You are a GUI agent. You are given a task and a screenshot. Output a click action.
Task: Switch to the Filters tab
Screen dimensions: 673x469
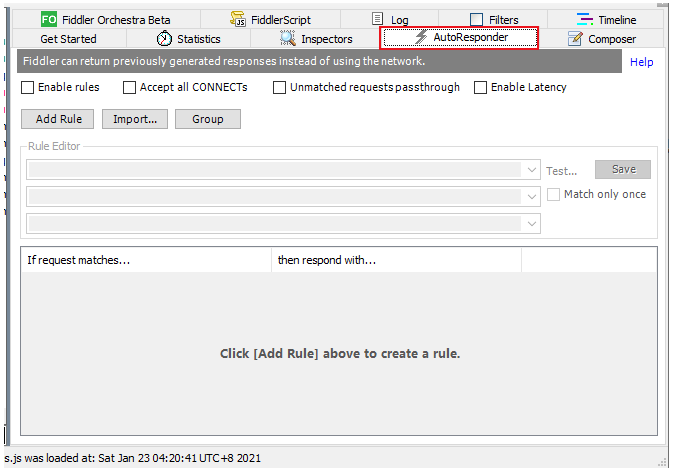(493, 20)
